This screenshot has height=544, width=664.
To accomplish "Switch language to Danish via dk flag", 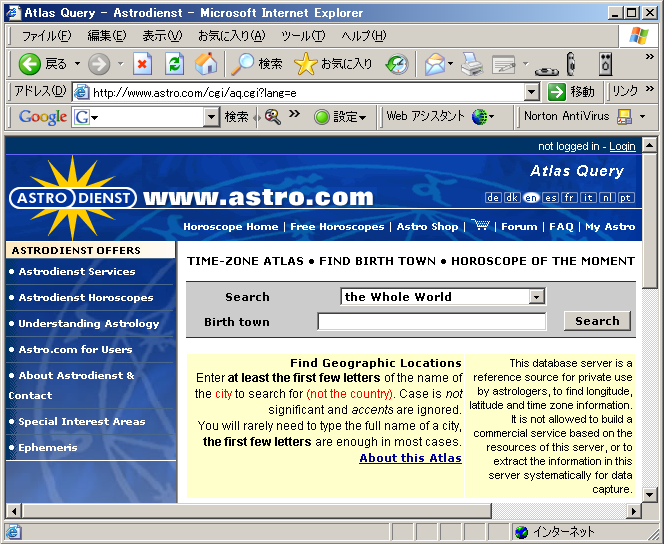I will tap(512, 197).
